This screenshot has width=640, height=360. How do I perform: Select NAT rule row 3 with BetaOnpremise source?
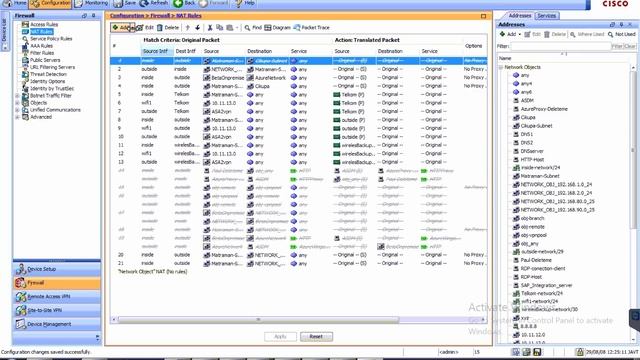298,78
